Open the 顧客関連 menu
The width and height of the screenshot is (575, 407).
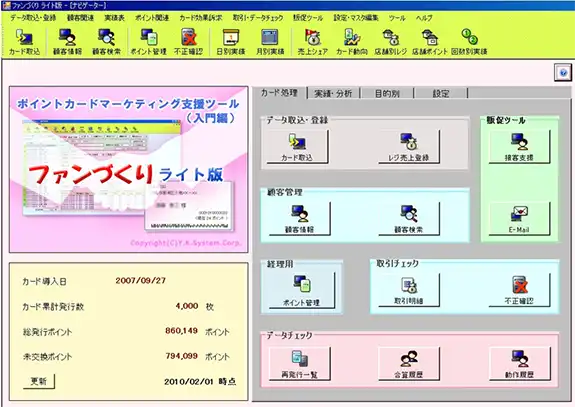[x=80, y=18]
